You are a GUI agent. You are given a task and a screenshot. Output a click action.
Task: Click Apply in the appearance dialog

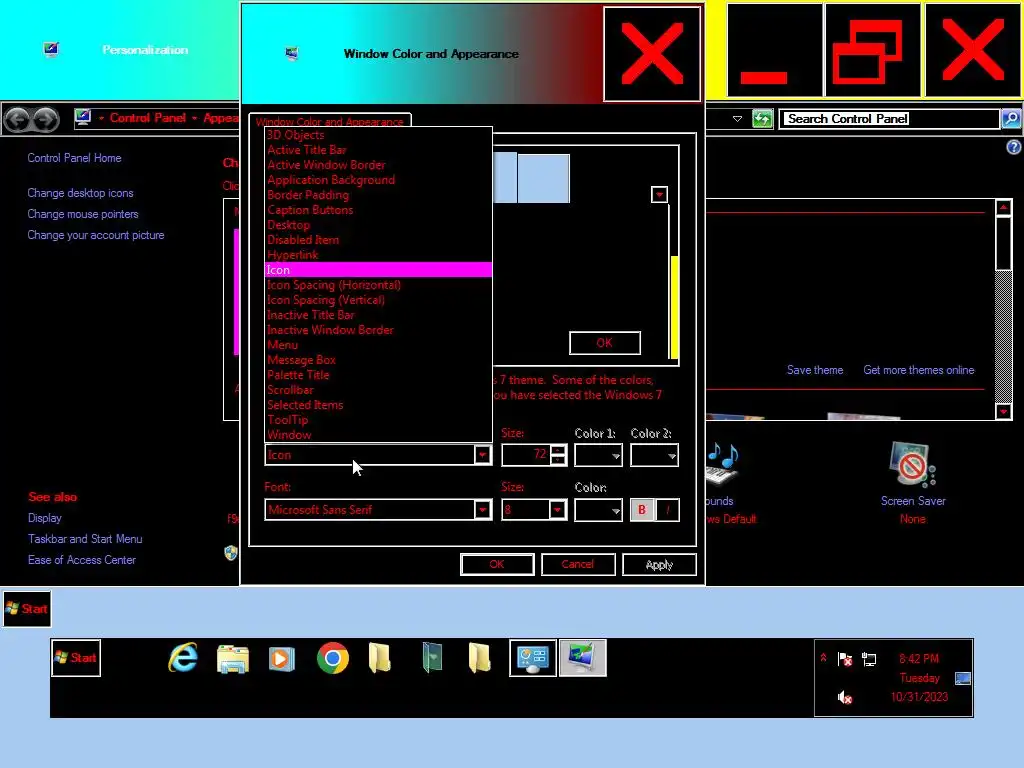(659, 564)
